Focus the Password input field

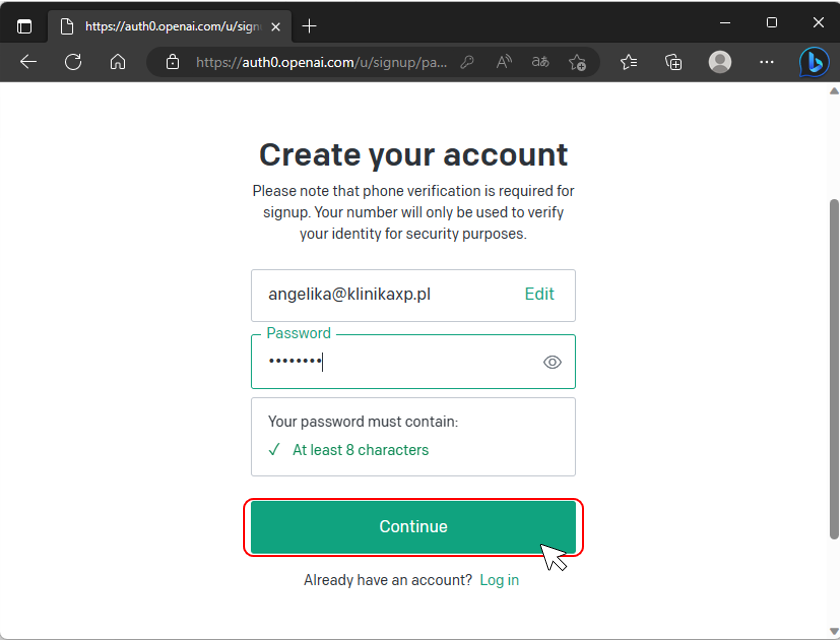click(x=413, y=362)
